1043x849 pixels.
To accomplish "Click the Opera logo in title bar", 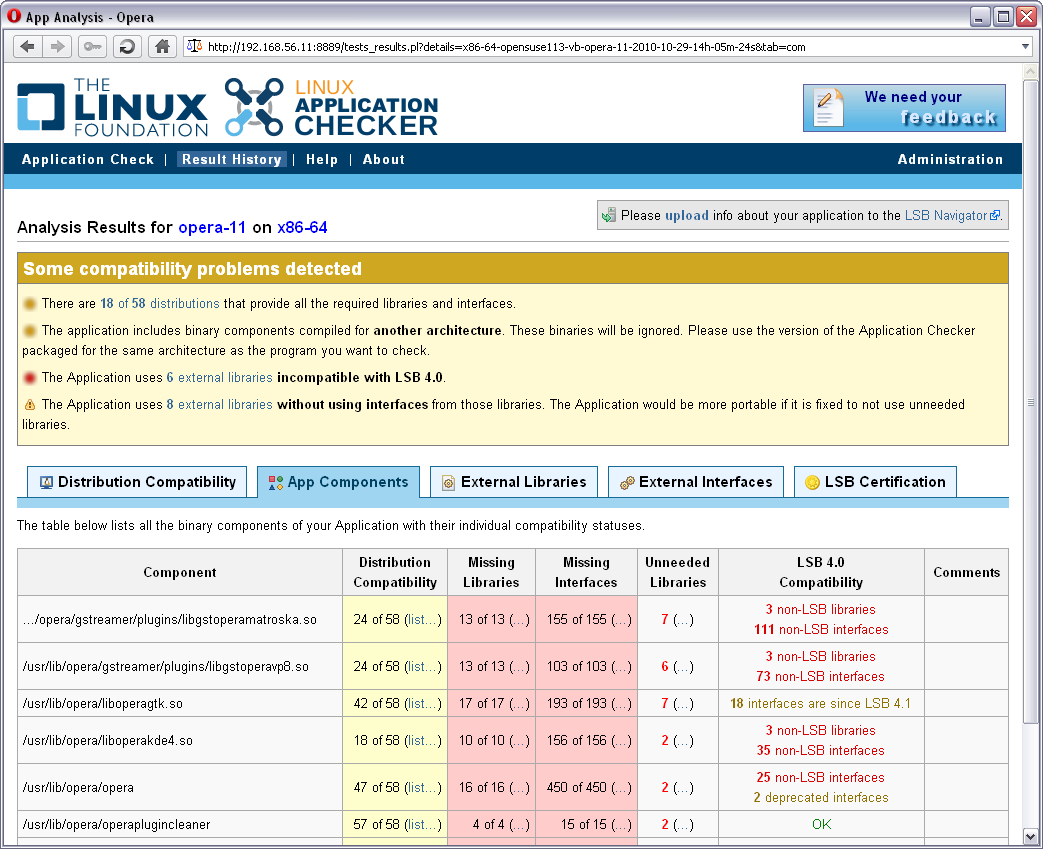I will 14,16.
